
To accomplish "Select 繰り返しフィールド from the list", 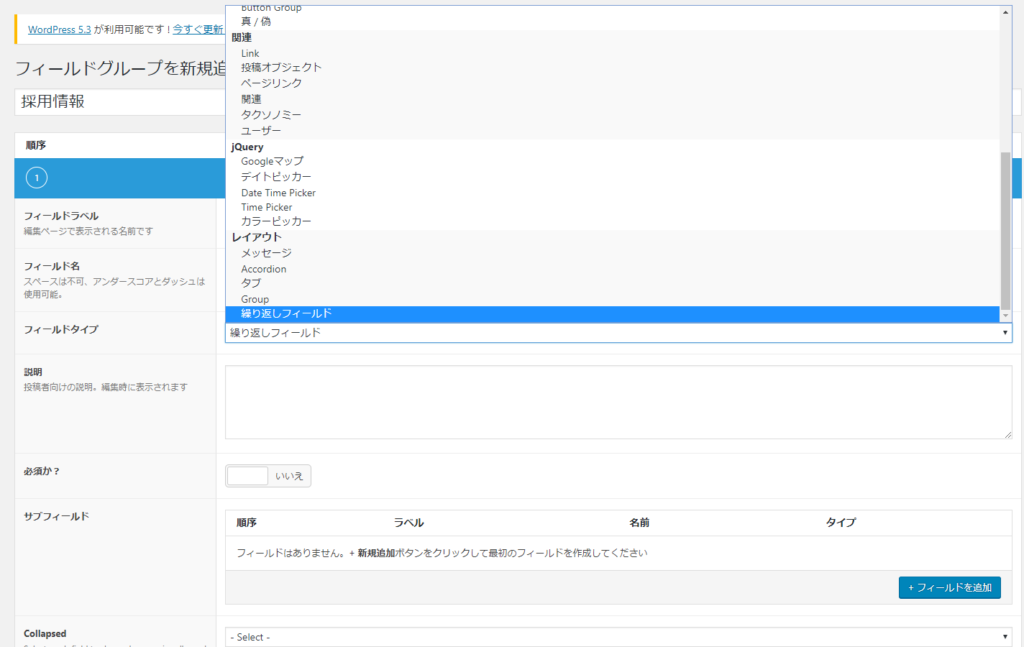I will point(286,314).
